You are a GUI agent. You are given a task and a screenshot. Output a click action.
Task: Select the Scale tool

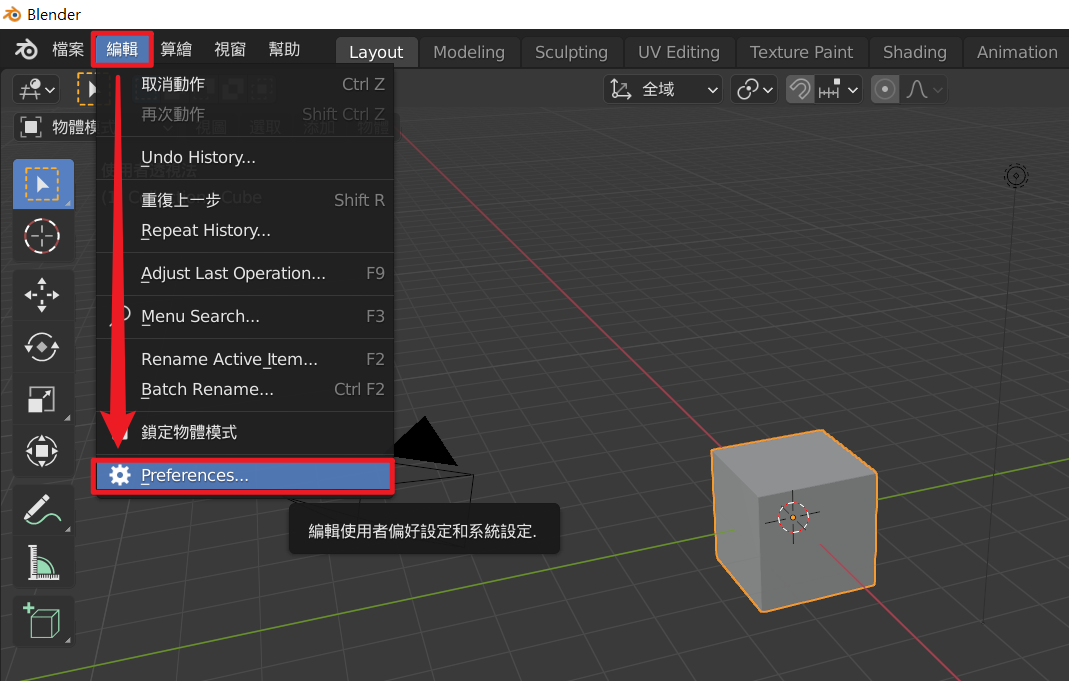pos(42,399)
